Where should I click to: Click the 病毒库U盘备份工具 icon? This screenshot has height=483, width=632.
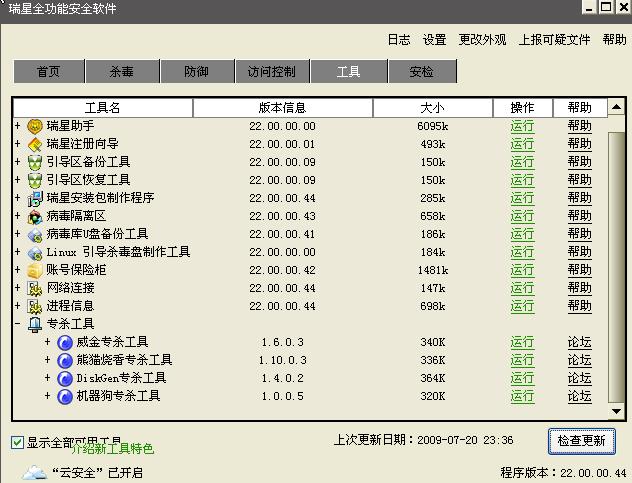pos(35,234)
